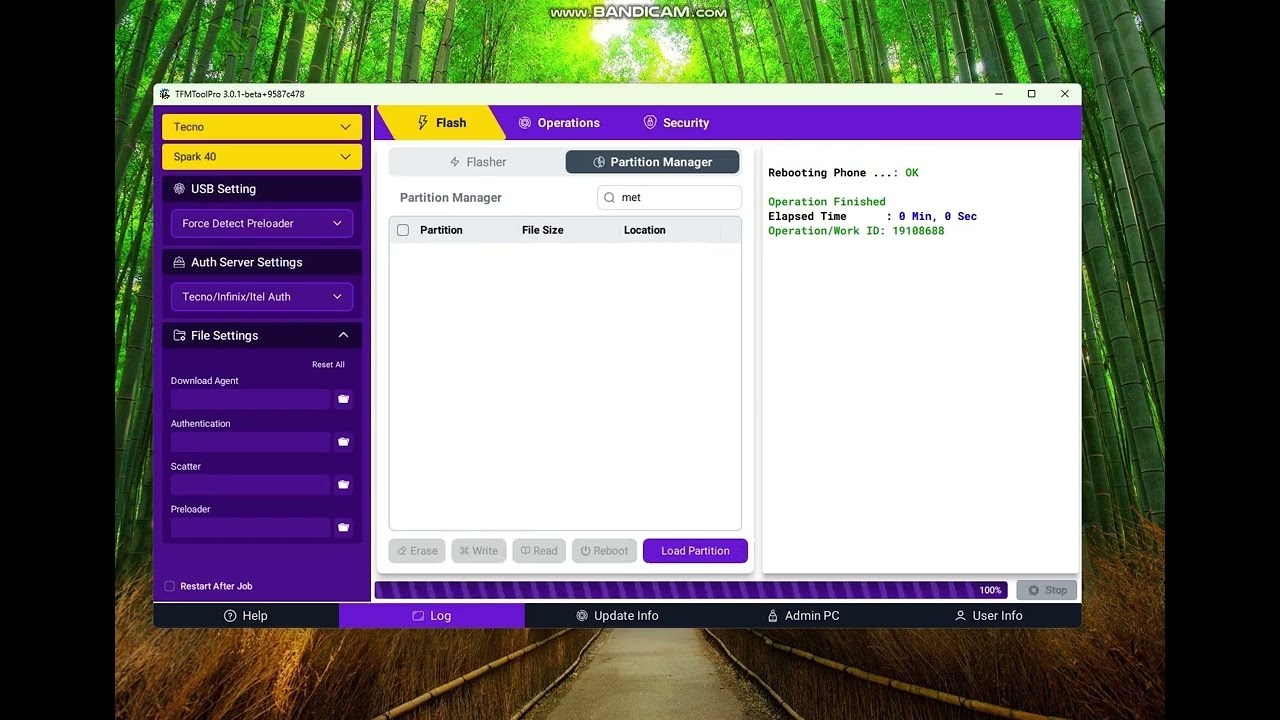Switch to the Operations tab

559,123
